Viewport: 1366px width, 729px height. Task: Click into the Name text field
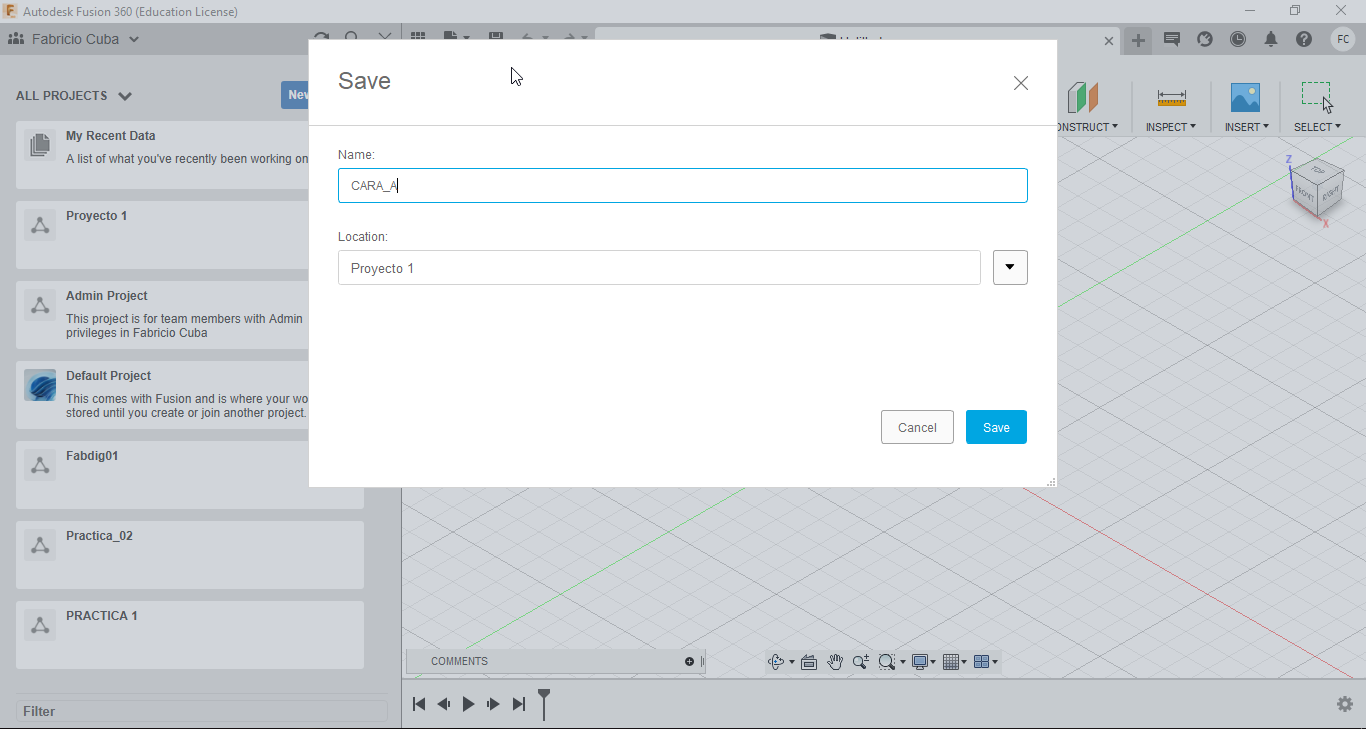[x=683, y=185]
